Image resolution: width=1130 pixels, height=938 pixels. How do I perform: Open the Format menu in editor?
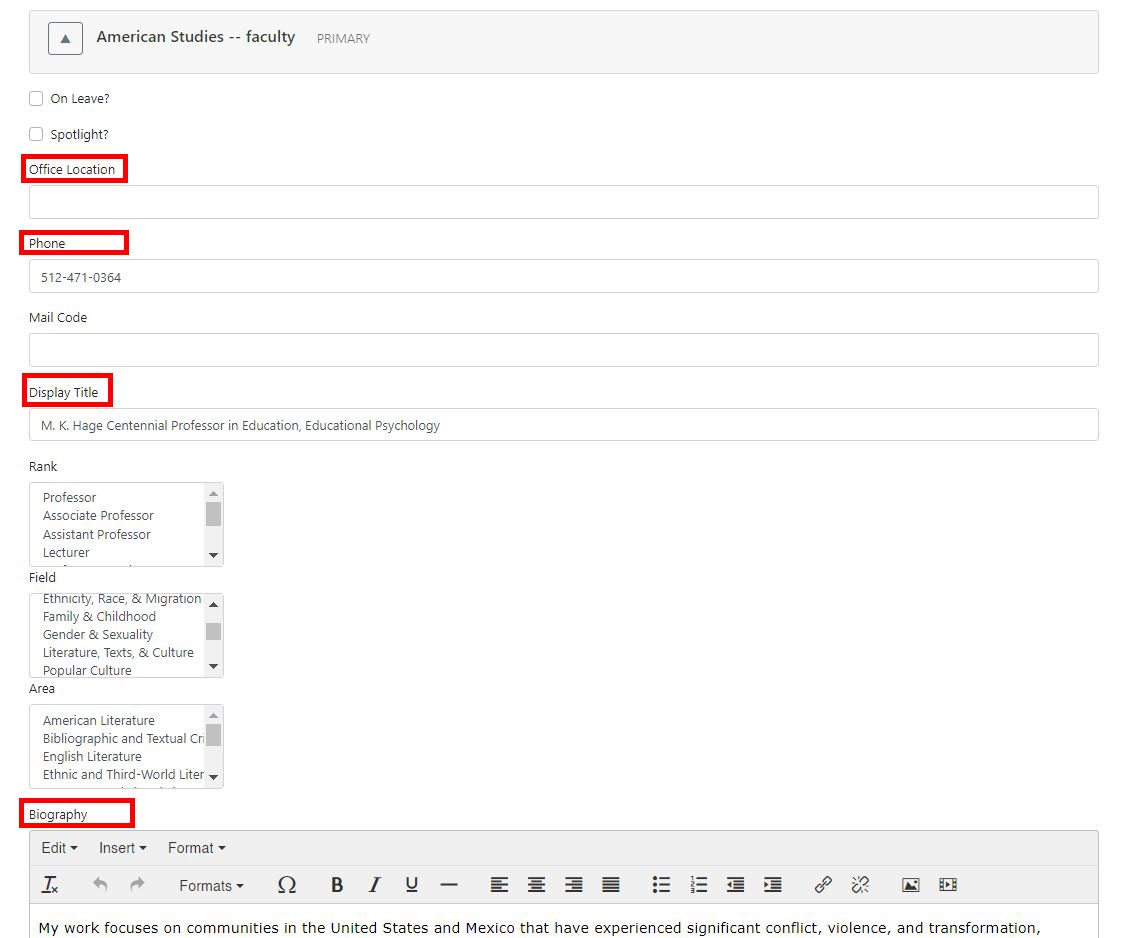[x=197, y=848]
